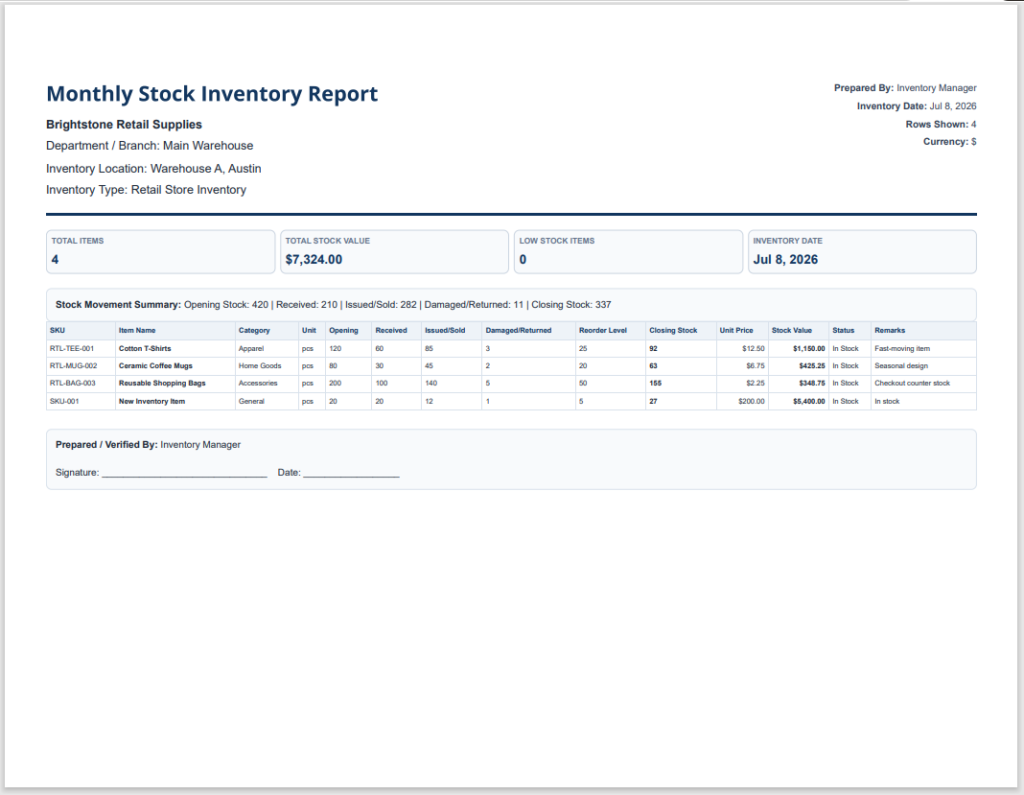Select the Ceramic Coffee Mugs item name
The height and width of the screenshot is (795, 1024).
click(x=155, y=366)
